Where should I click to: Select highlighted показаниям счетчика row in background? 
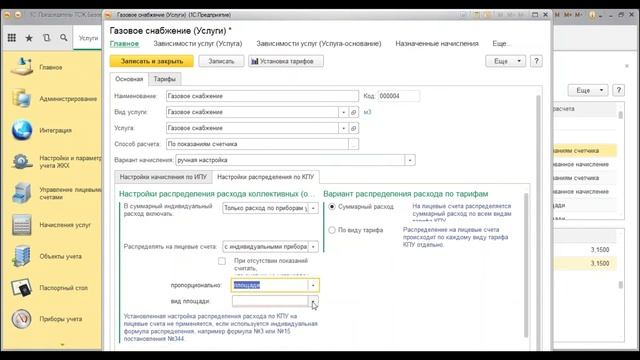(x=584, y=151)
